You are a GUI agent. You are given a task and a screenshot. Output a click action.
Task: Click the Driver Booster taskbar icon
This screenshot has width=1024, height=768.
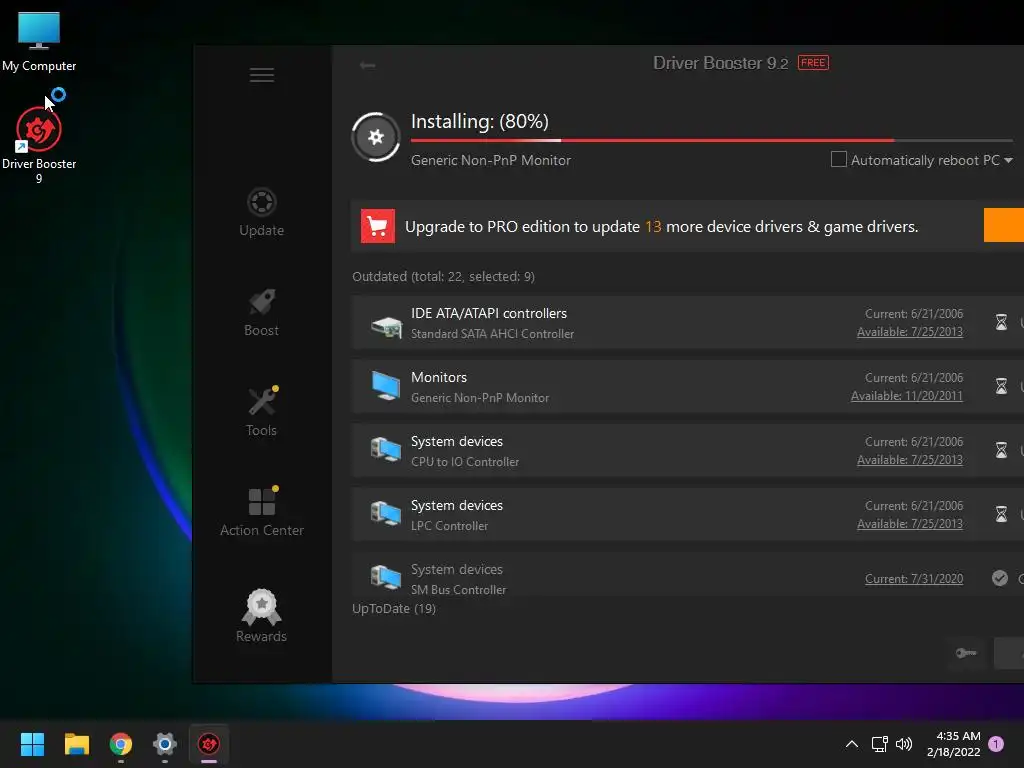tap(209, 744)
